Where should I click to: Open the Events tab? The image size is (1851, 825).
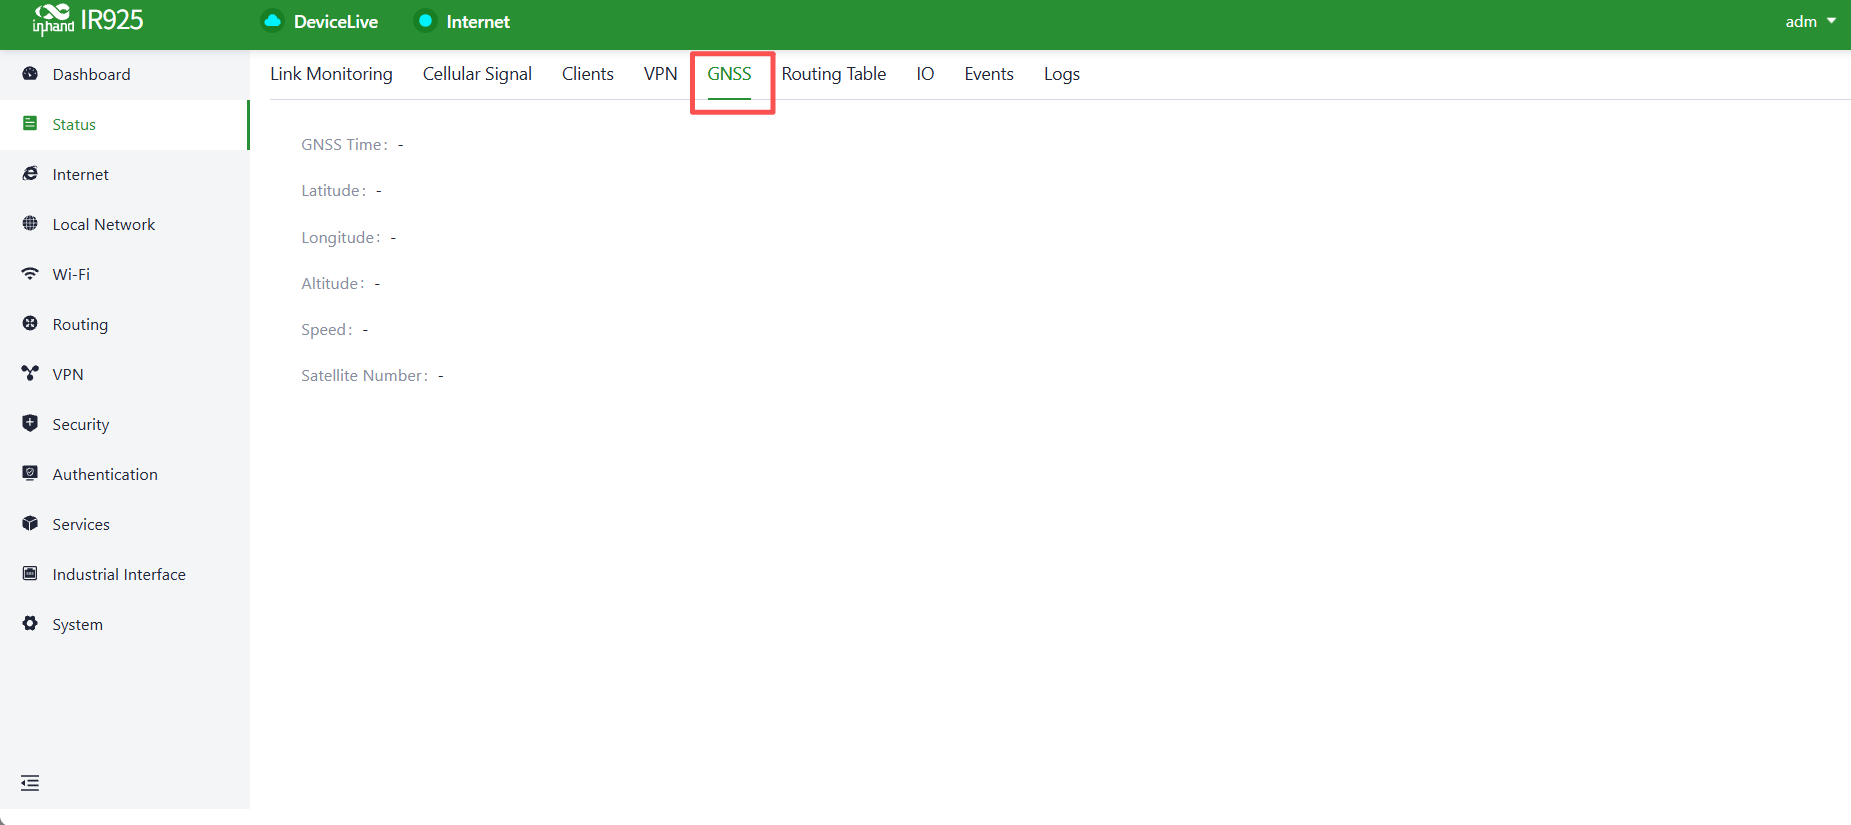[989, 74]
